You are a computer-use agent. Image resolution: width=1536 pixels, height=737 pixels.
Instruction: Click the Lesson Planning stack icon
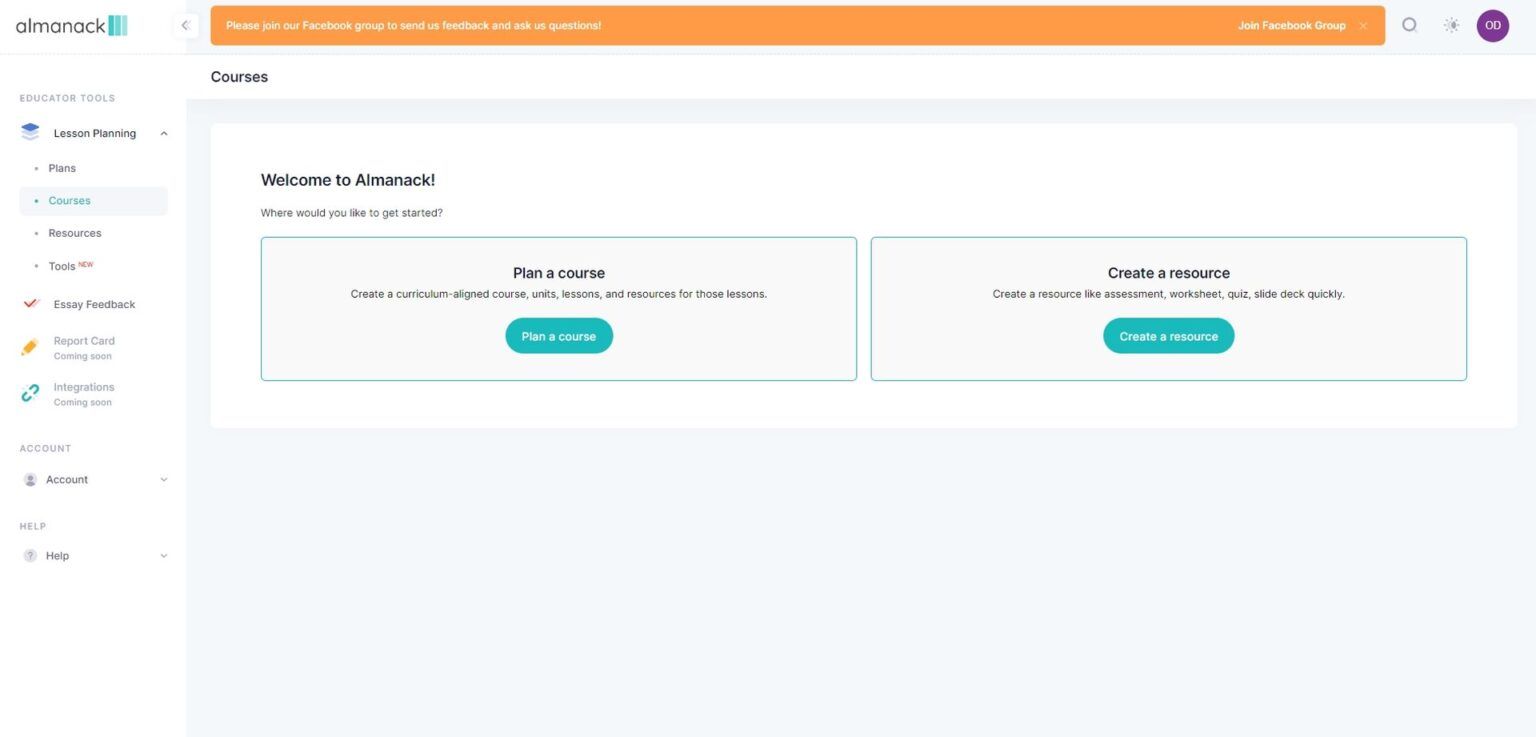[x=29, y=131]
